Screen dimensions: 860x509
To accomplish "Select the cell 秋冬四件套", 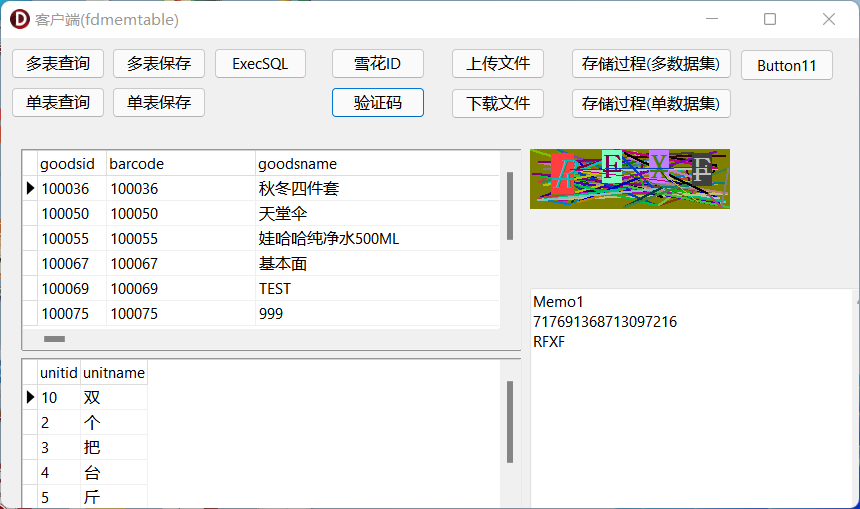I will [x=377, y=189].
